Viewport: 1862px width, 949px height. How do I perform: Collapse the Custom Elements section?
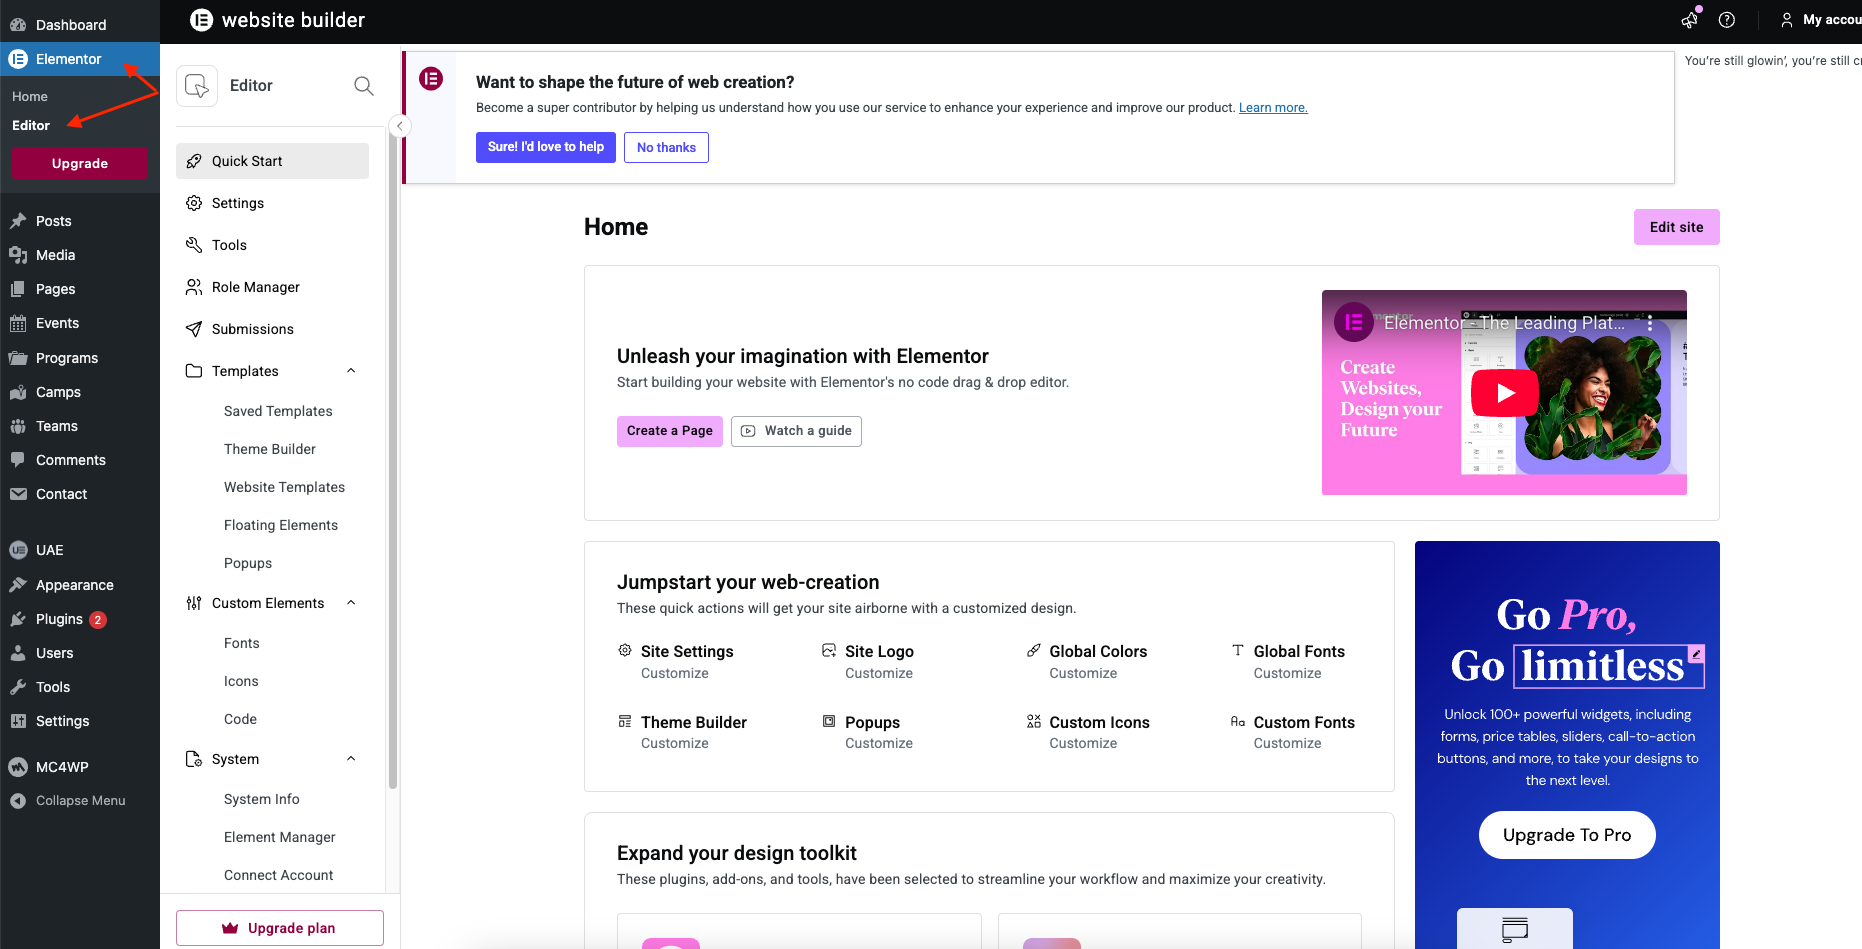[x=351, y=603]
